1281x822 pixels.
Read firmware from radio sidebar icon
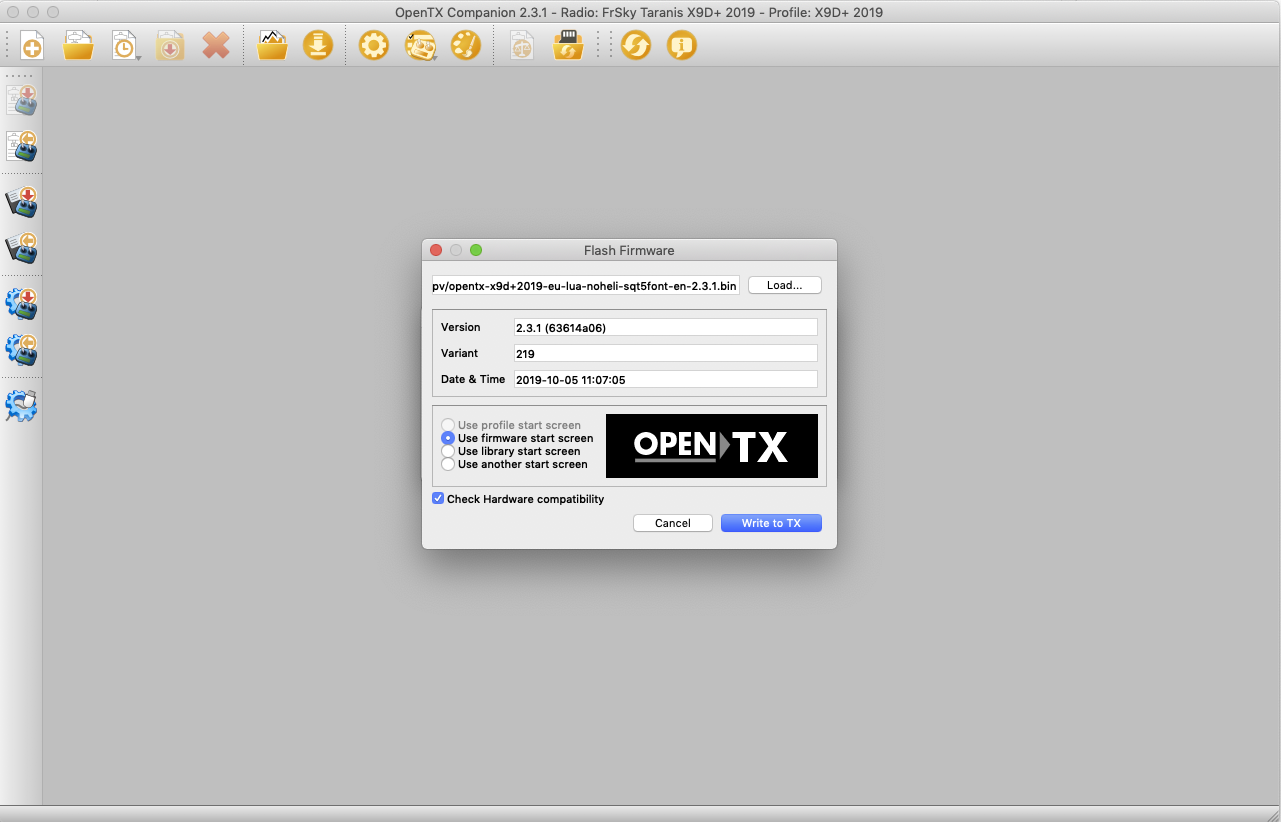[x=22, y=349]
